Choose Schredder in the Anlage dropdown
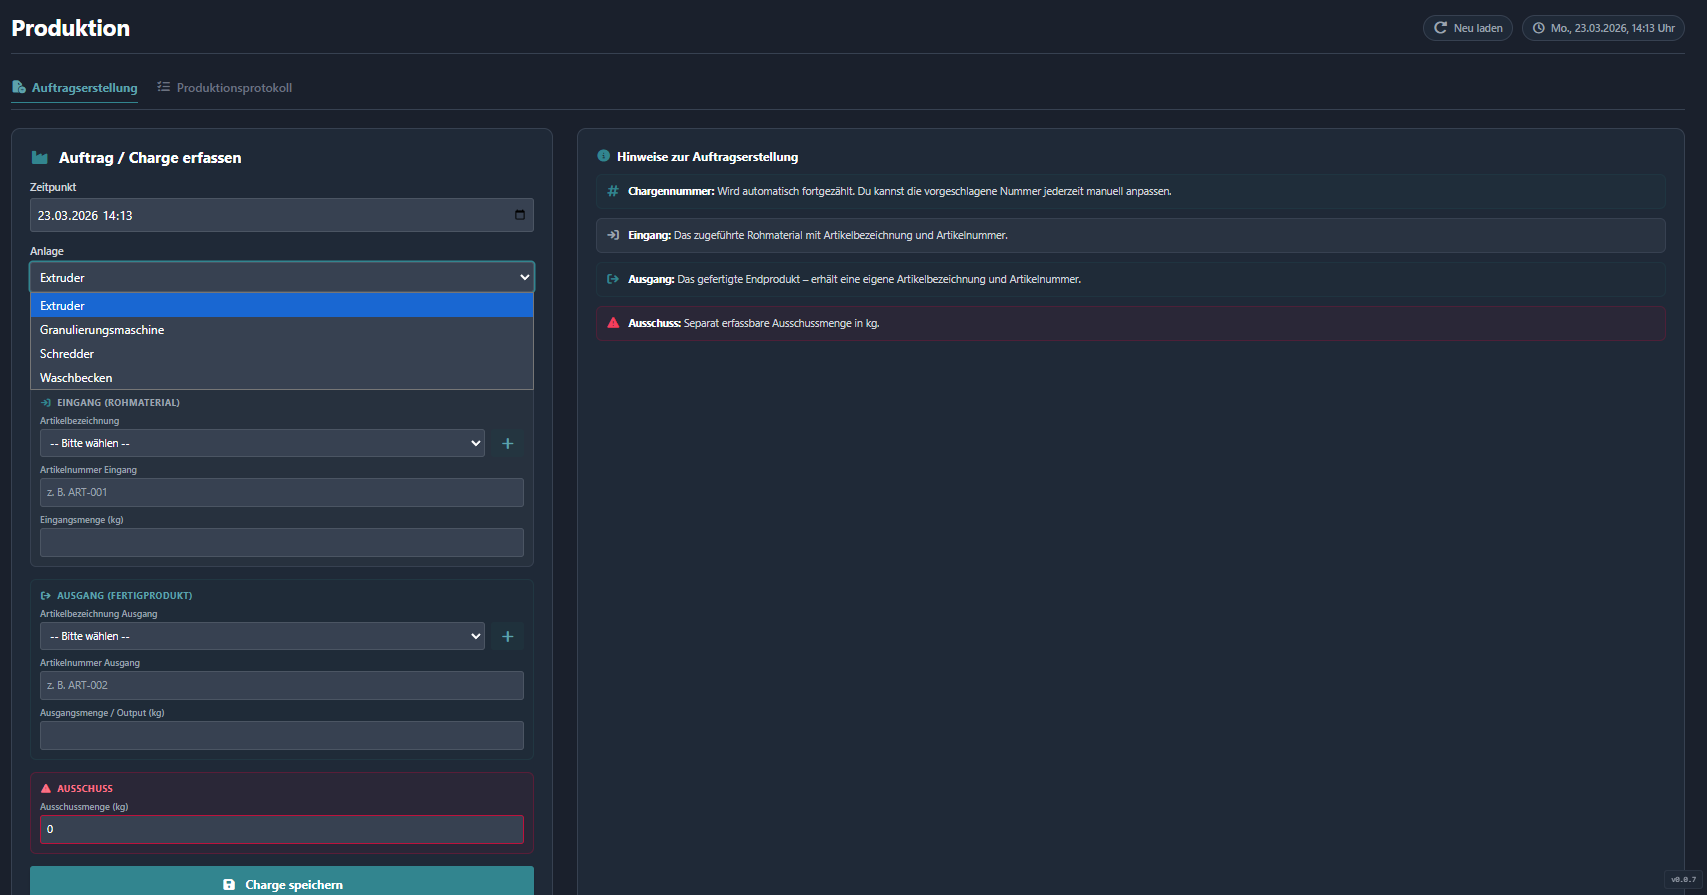 tap(67, 354)
